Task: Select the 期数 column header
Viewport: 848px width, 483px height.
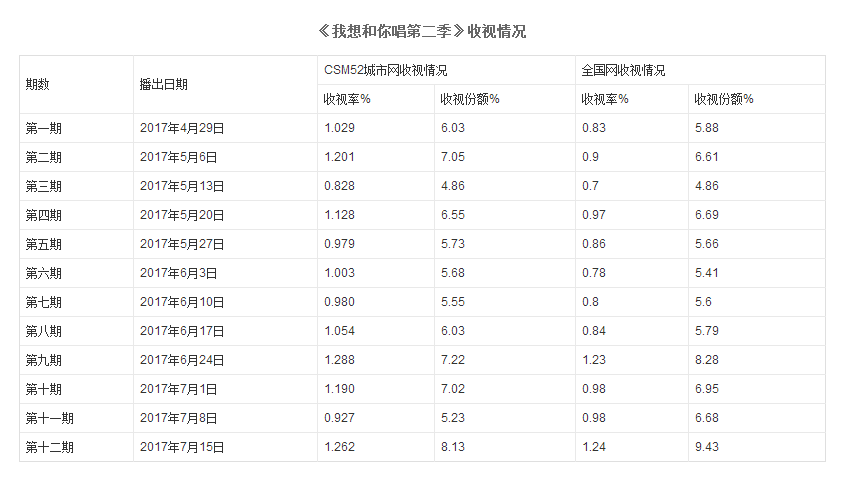Action: pos(38,85)
